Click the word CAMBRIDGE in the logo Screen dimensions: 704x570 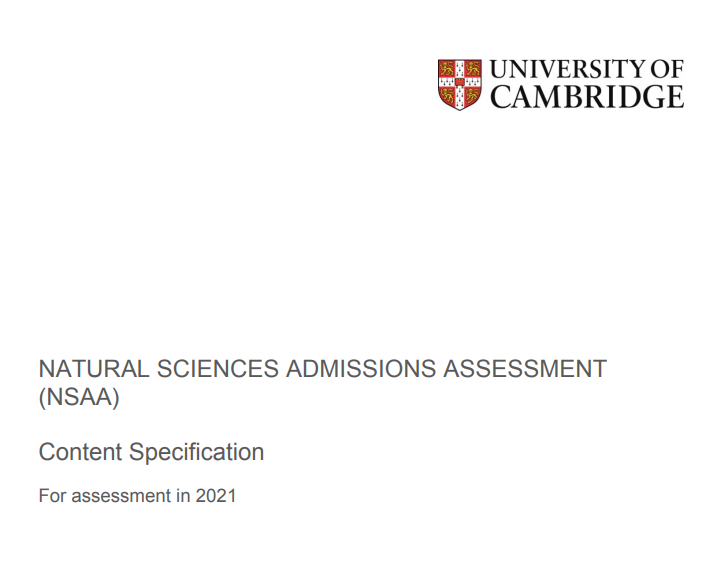[x=587, y=96]
